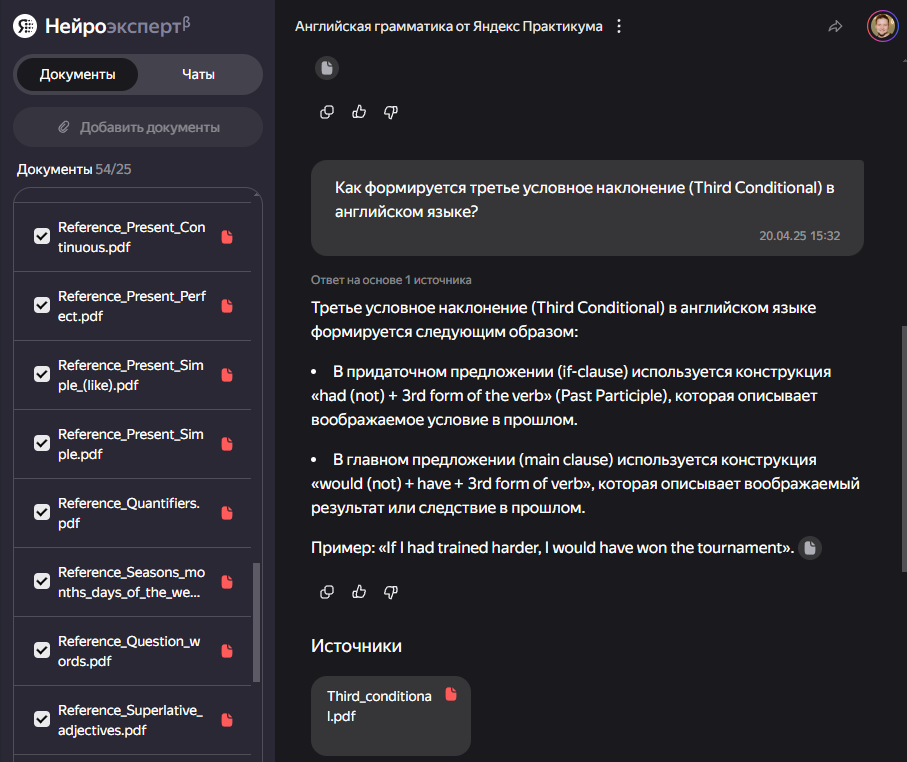The height and width of the screenshot is (762, 907).
Task: Click the Документы 54/25 counter
Action: pos(74,170)
